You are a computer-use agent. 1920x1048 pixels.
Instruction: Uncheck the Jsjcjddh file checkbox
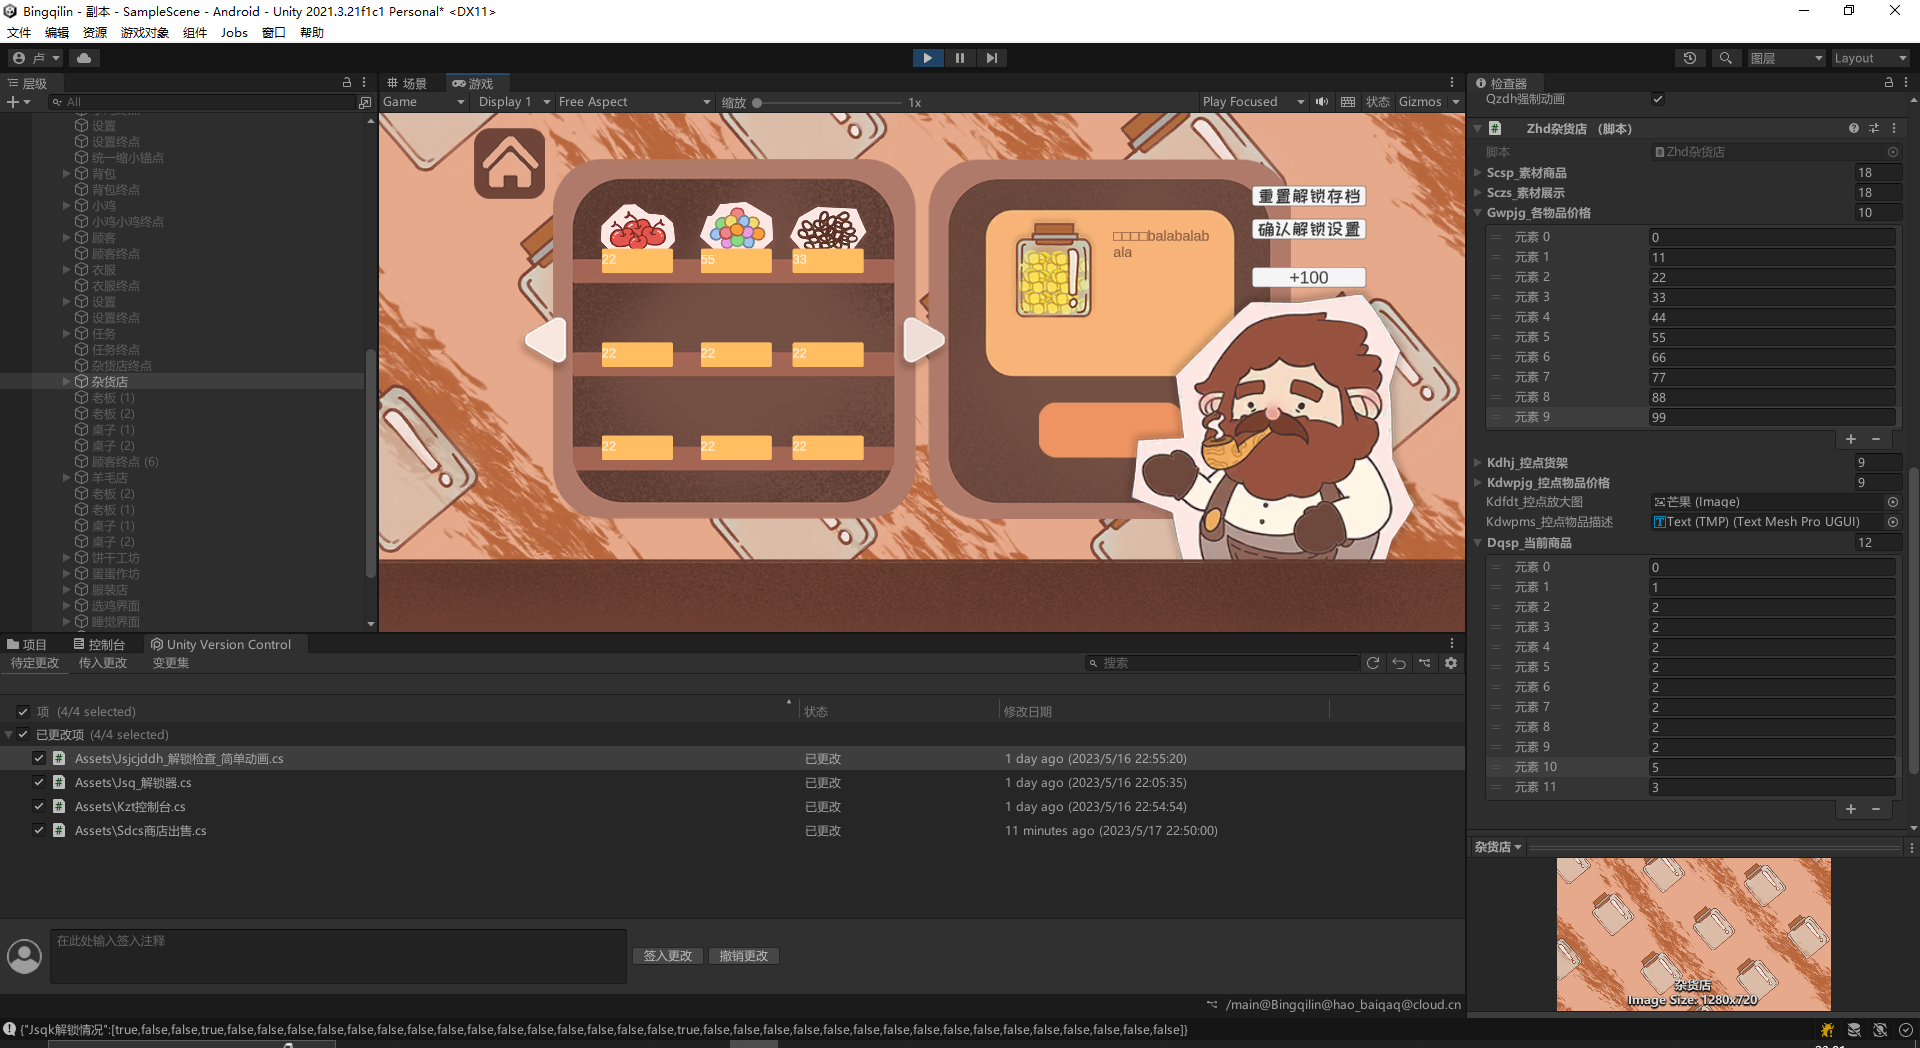[39, 759]
